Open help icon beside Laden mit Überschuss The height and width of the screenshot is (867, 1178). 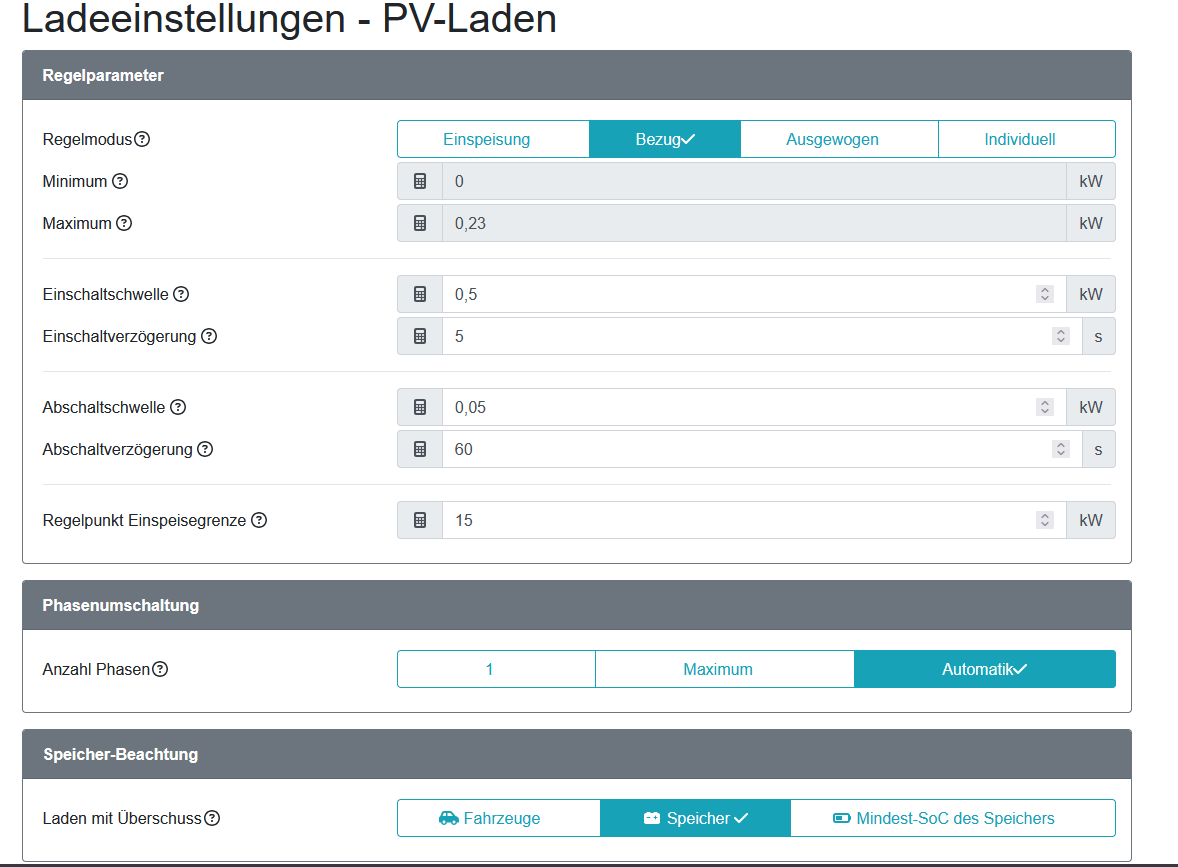(x=213, y=818)
